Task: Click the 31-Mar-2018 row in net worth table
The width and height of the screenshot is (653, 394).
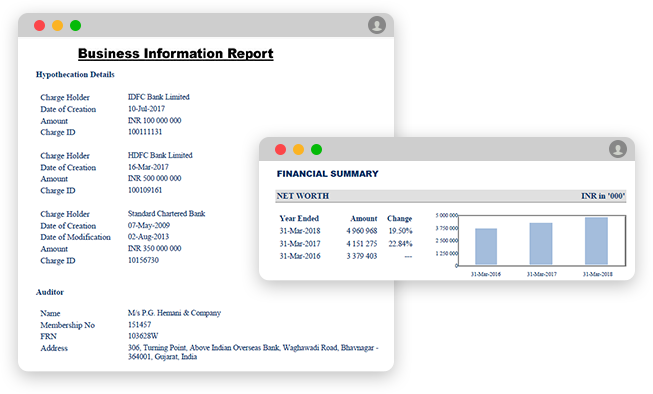Action: pos(346,231)
